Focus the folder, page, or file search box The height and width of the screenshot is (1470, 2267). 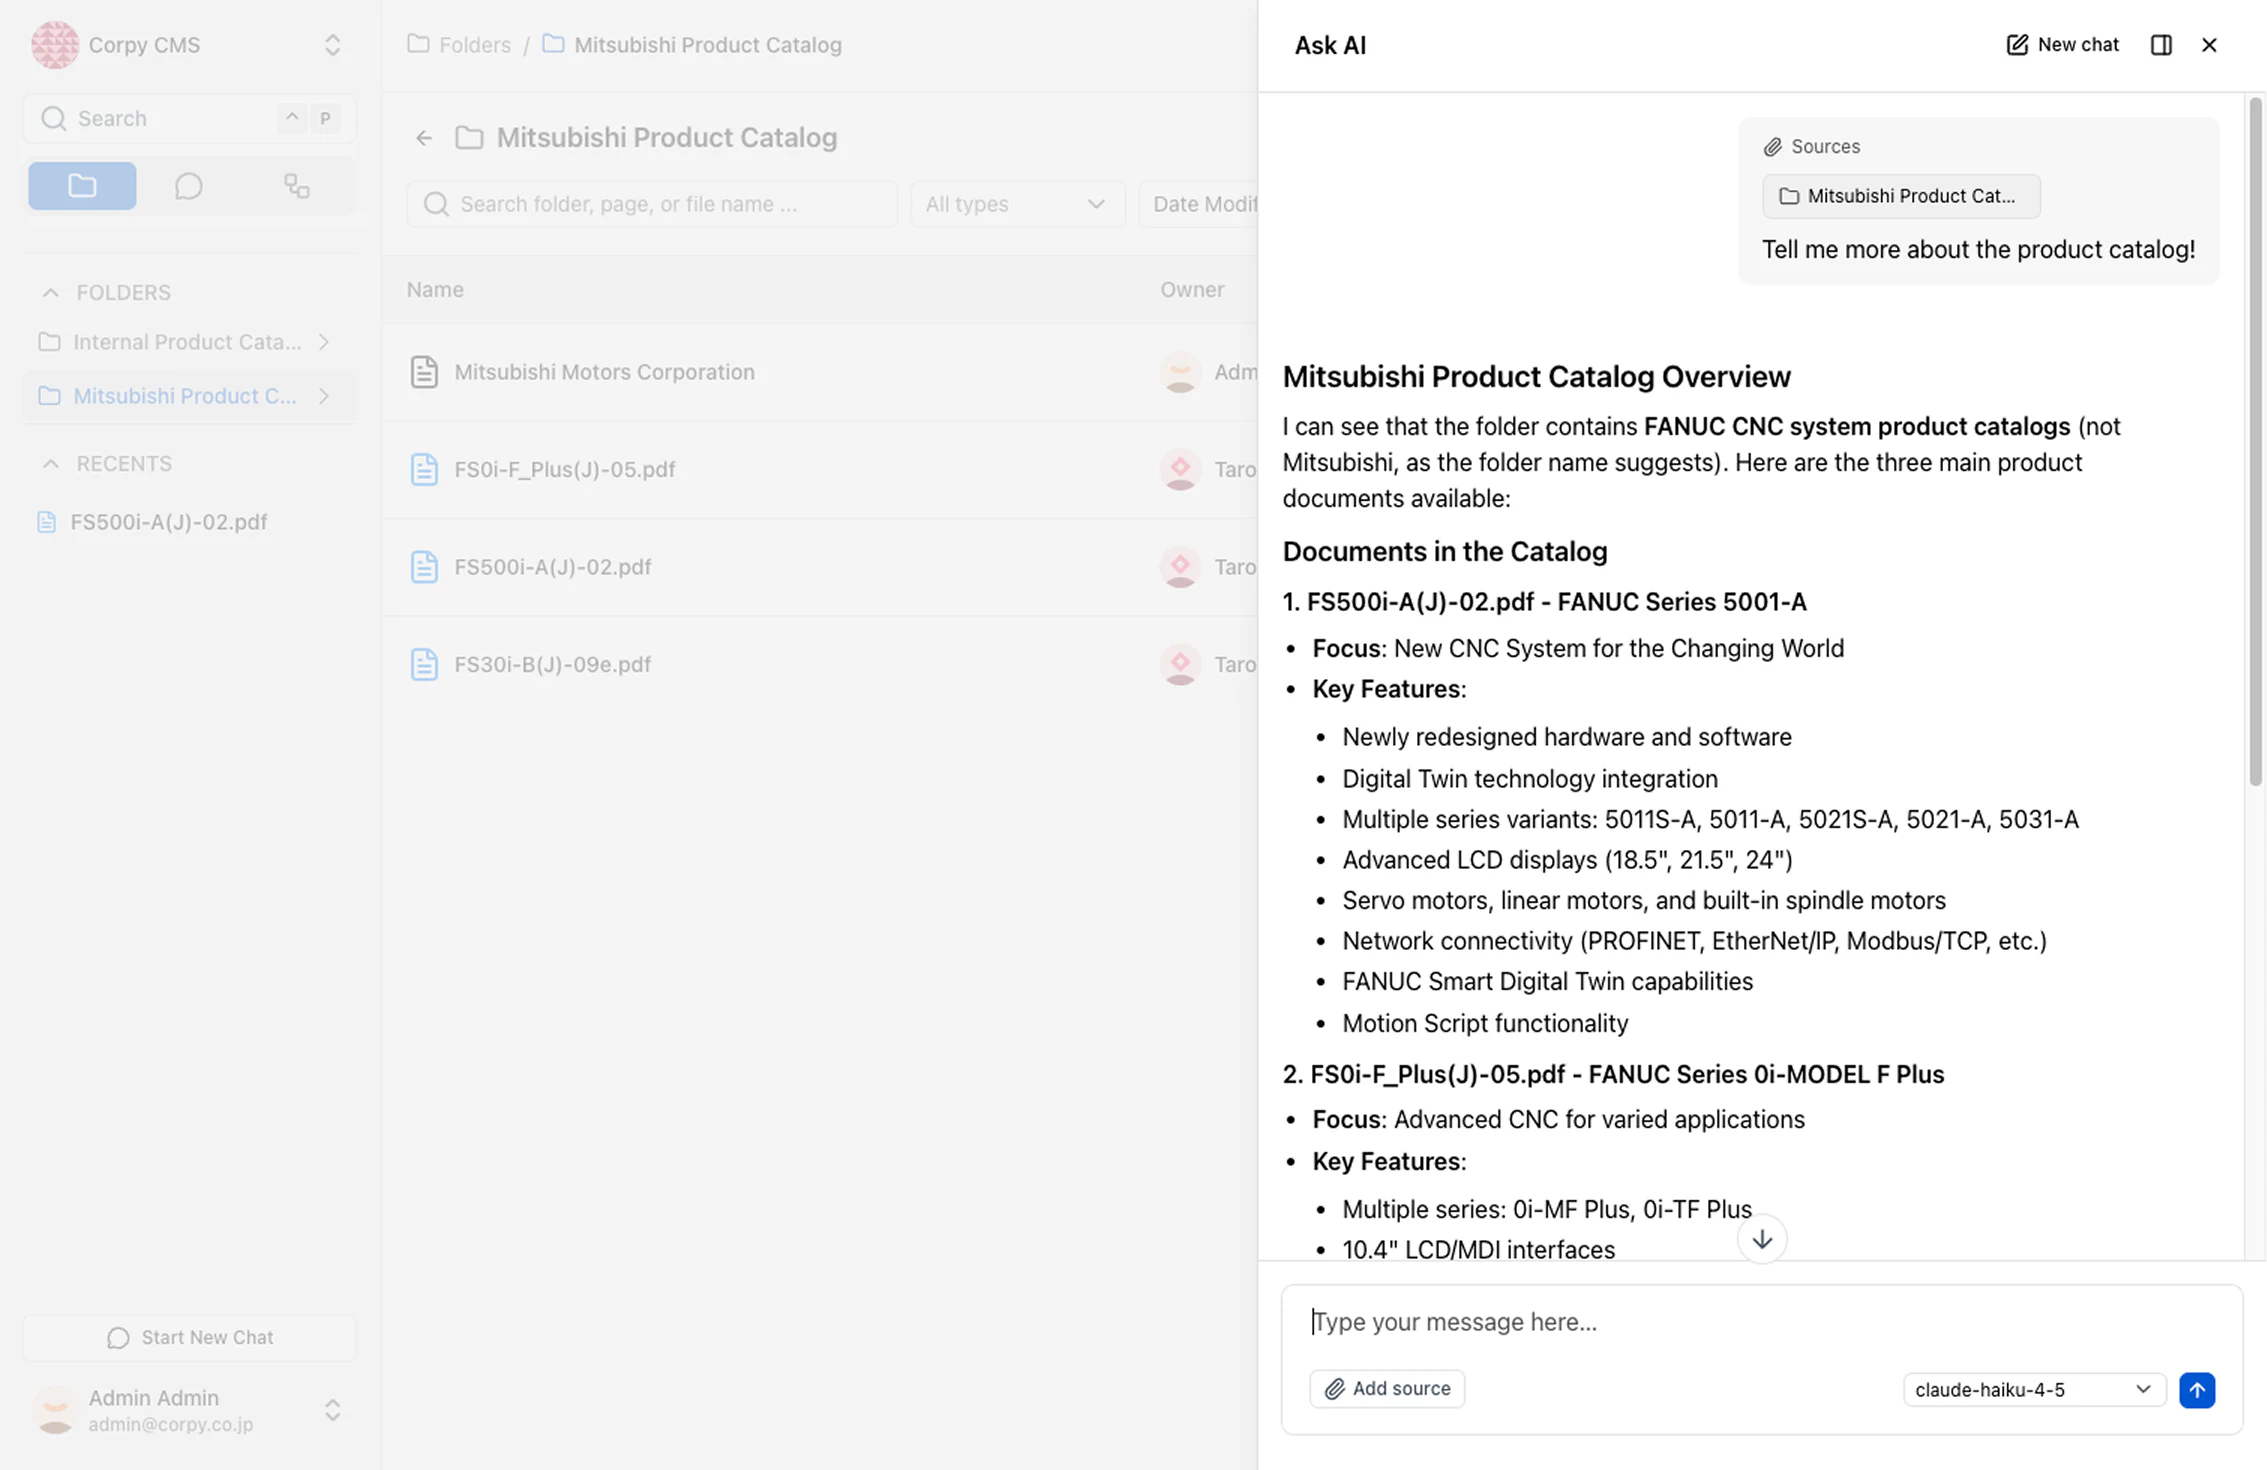tap(652, 204)
